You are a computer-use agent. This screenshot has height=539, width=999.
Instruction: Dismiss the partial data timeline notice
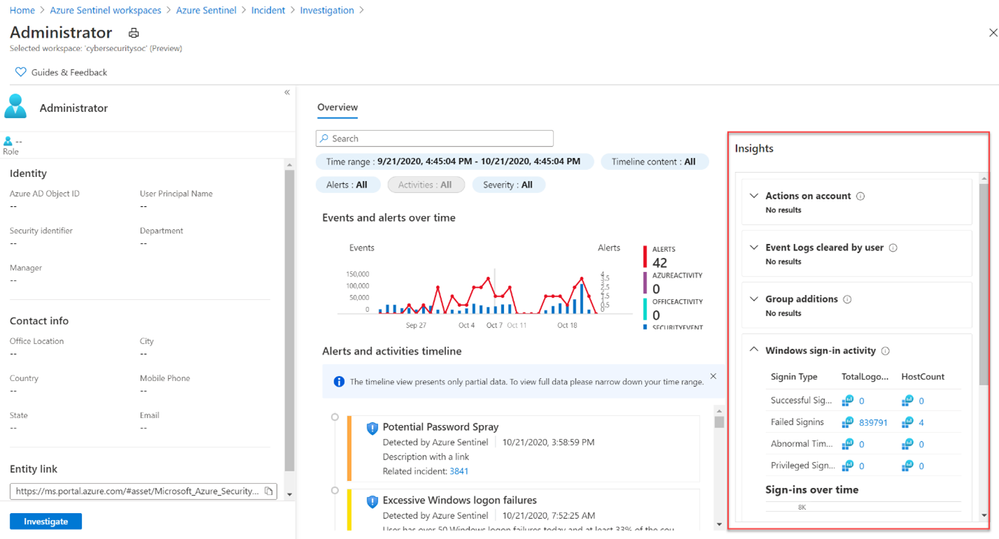click(713, 376)
